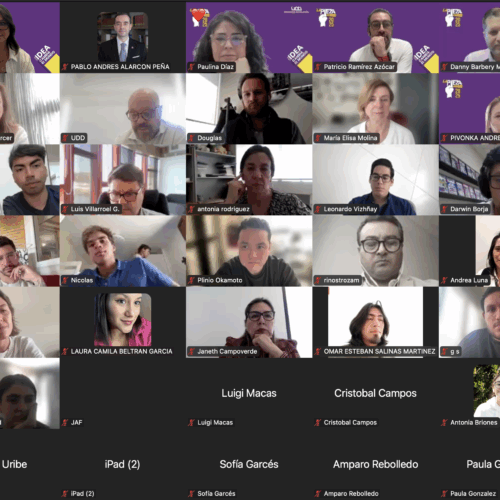Select Omar Esteban Salinas Martinez video tile

pos(376,322)
